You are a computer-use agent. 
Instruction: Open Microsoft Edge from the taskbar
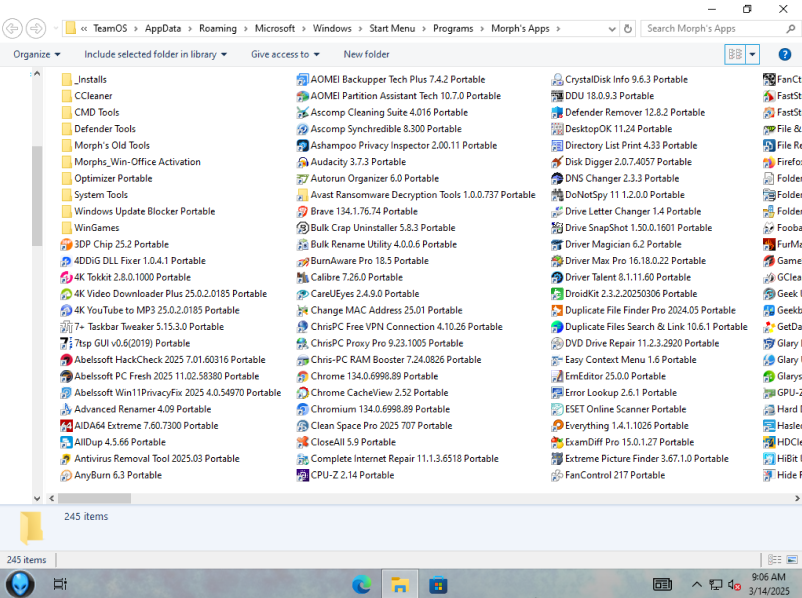tap(362, 584)
